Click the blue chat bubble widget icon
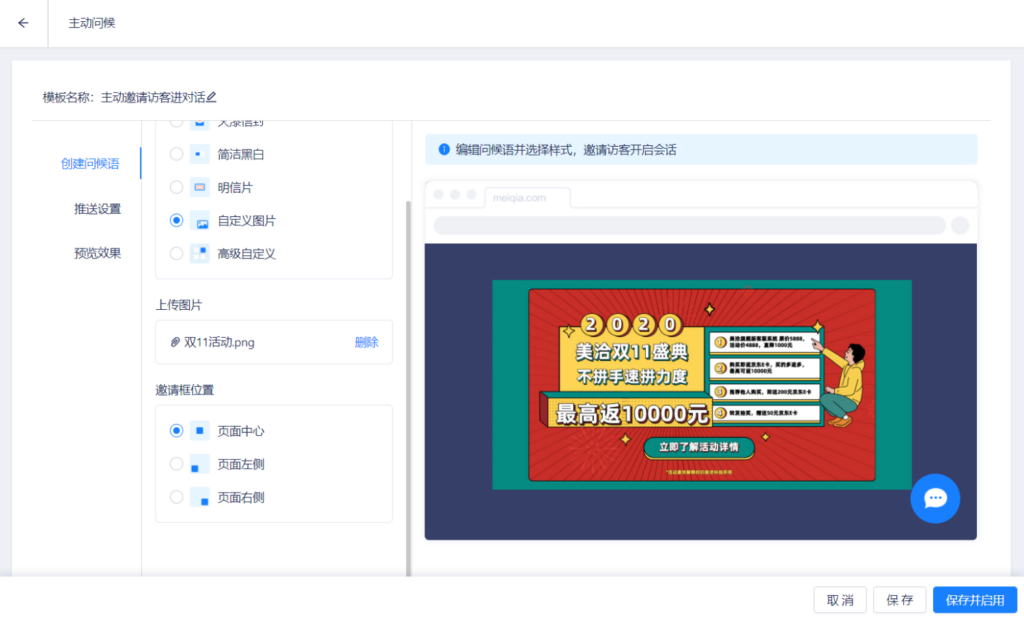The width and height of the screenshot is (1024, 621). [x=935, y=498]
